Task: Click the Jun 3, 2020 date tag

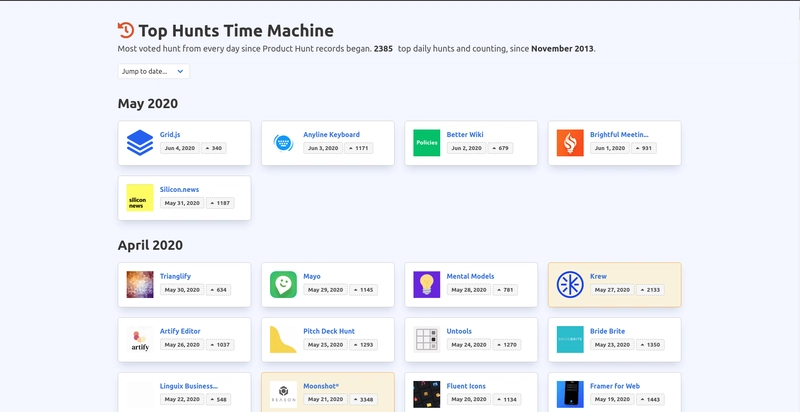Action: coord(323,148)
